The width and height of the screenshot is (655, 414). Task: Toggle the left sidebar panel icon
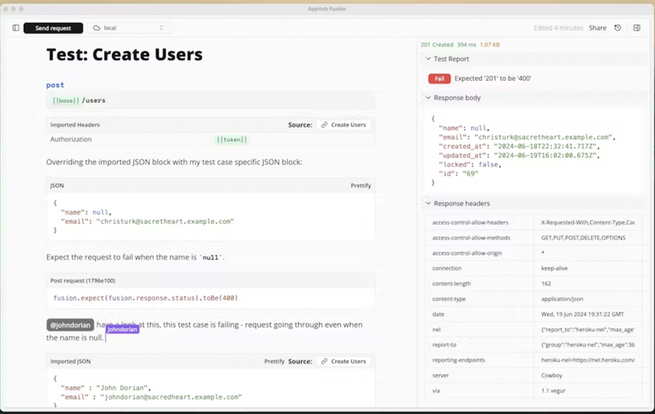15,28
